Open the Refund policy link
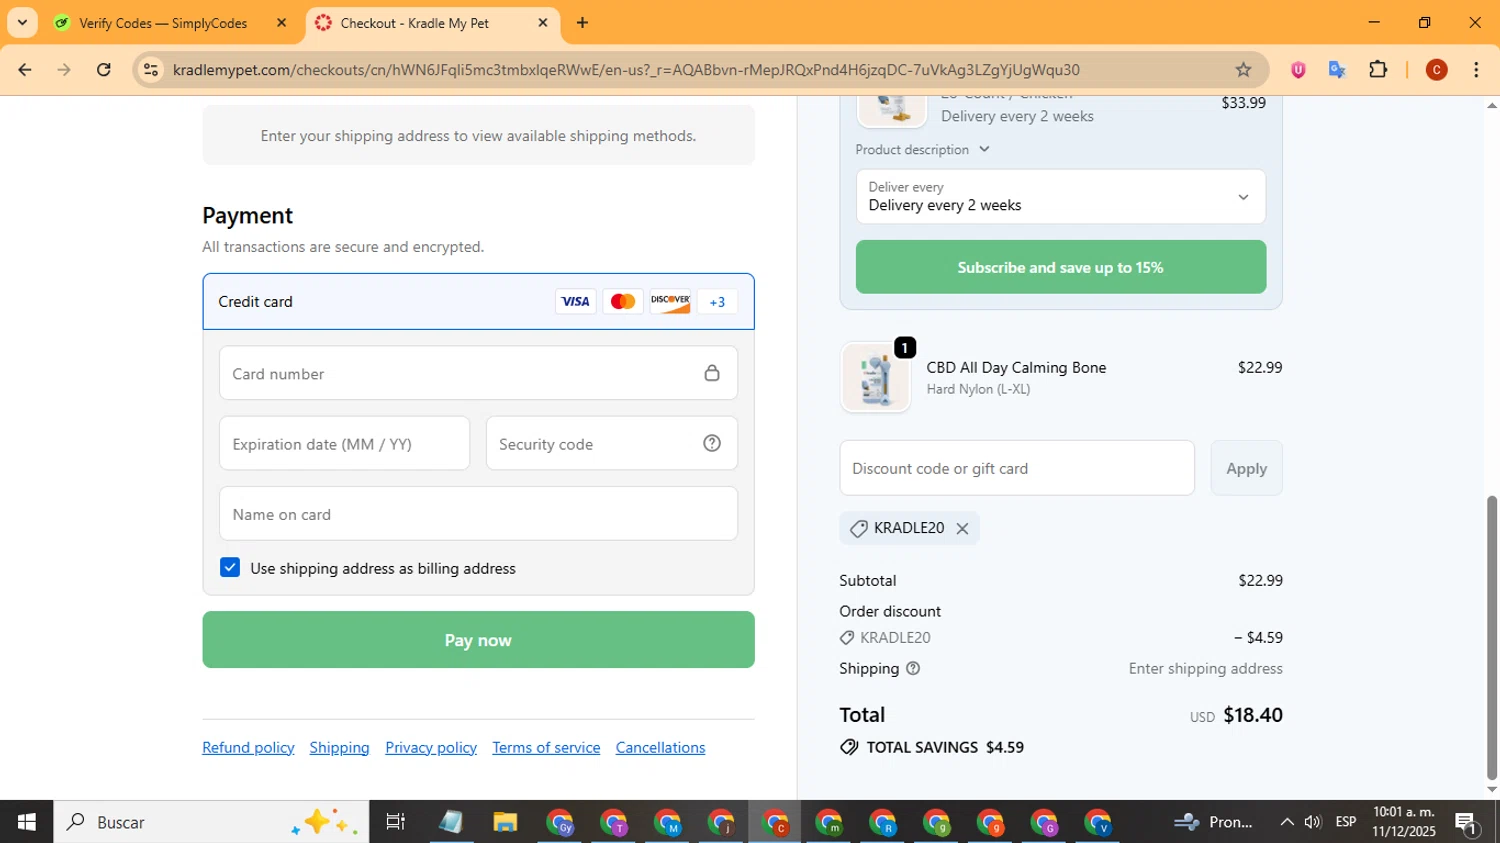Screen dimensions: 1500x843 click(248, 747)
